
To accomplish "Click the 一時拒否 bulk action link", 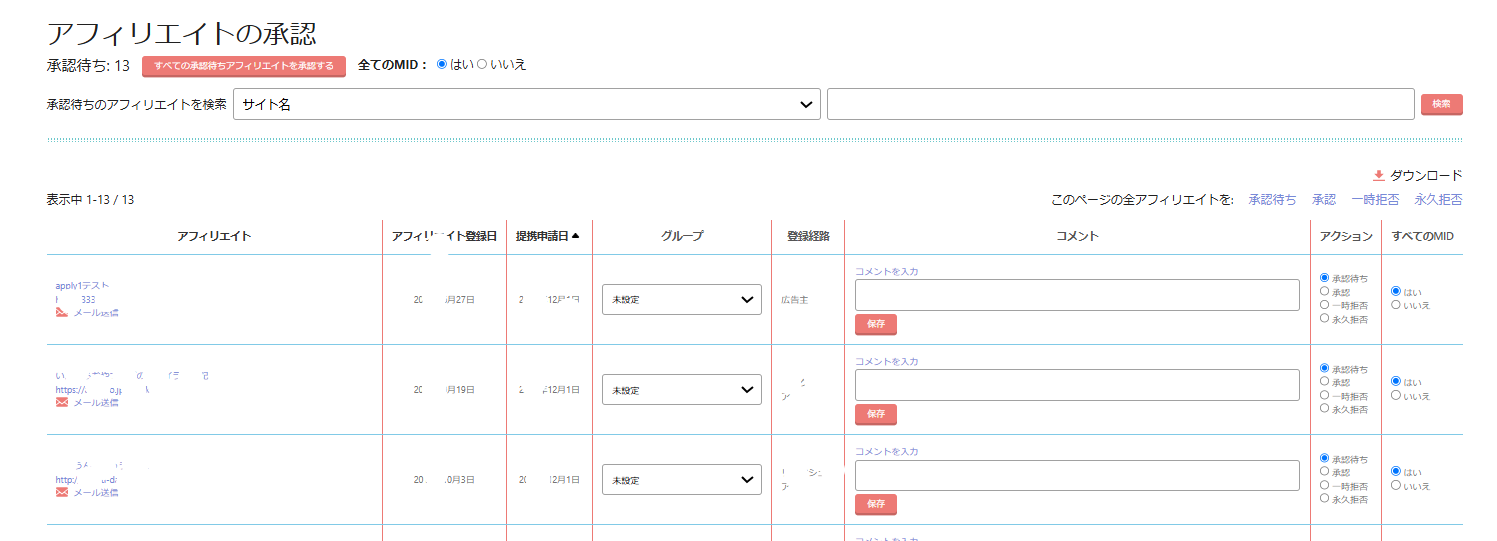I will pyautogui.click(x=1375, y=200).
